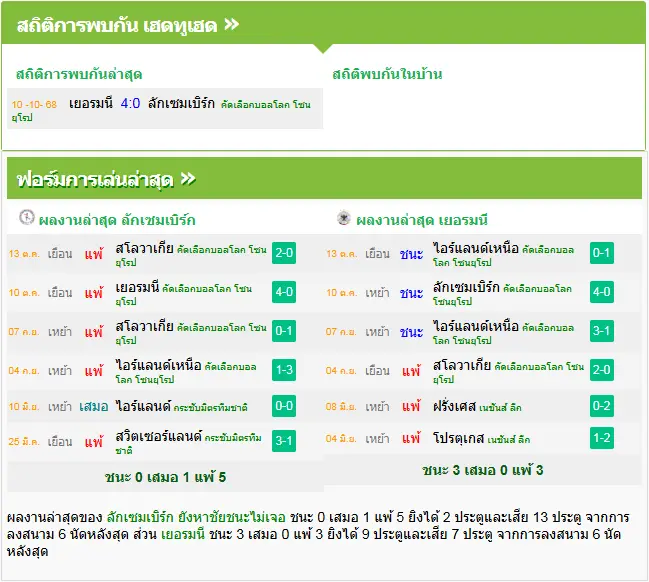Click the double arrow beside ฟอร์มการเล่นล่าสุด
649x582 pixels.
point(188,179)
